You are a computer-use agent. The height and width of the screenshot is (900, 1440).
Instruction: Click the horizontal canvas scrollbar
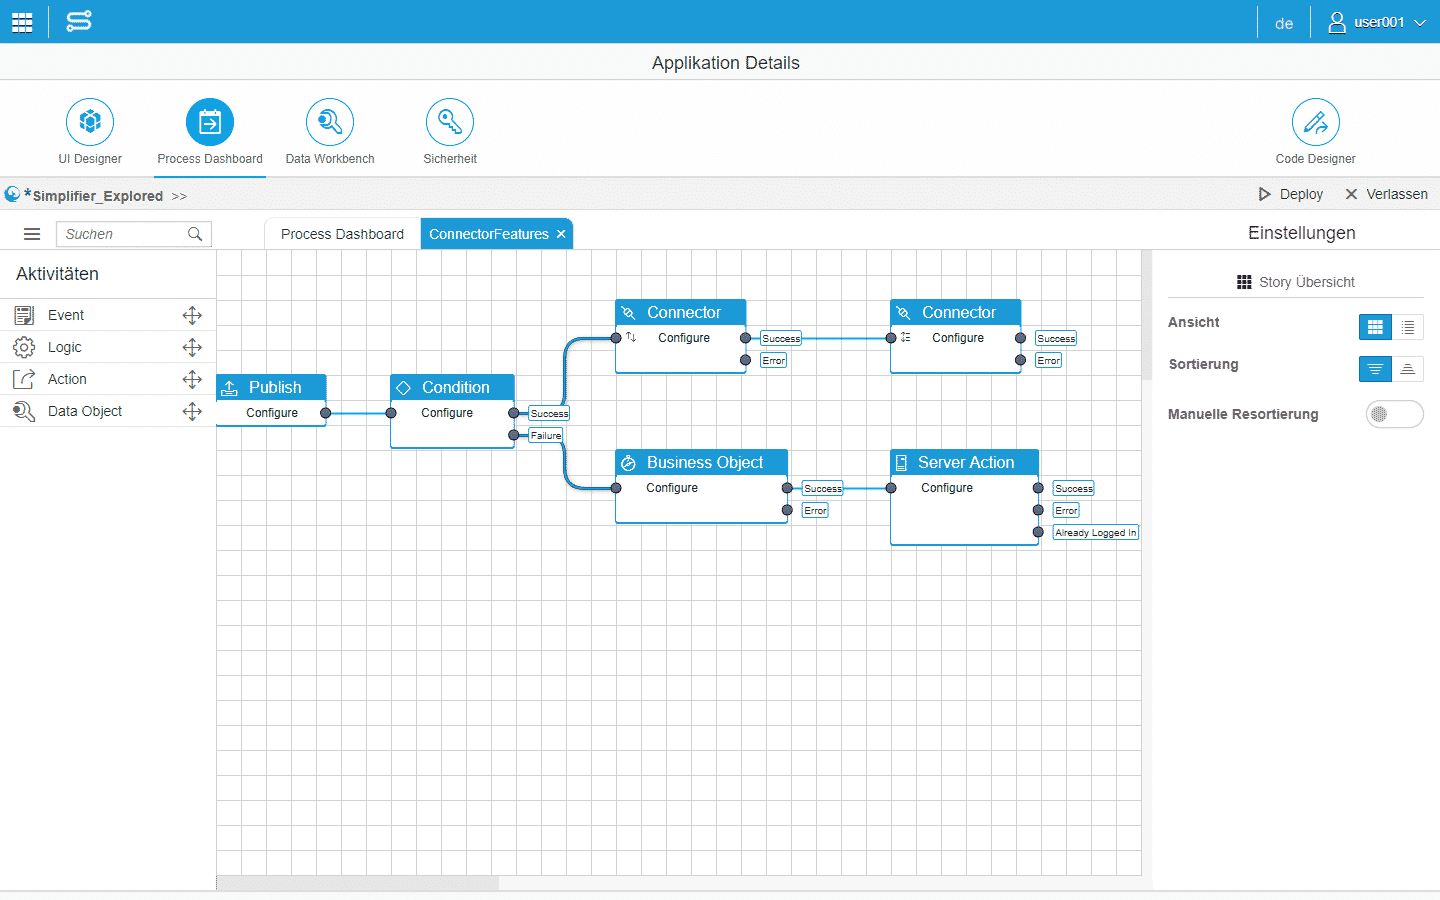coord(358,883)
